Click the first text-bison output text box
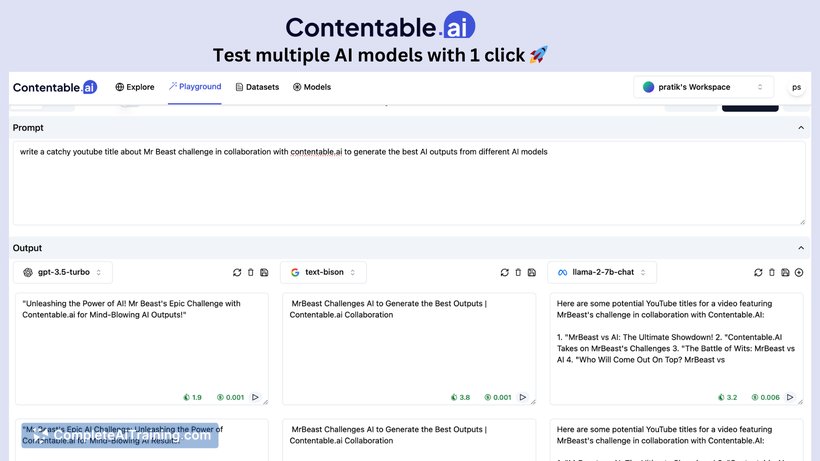Image resolution: width=820 pixels, height=461 pixels. pyautogui.click(x=409, y=349)
